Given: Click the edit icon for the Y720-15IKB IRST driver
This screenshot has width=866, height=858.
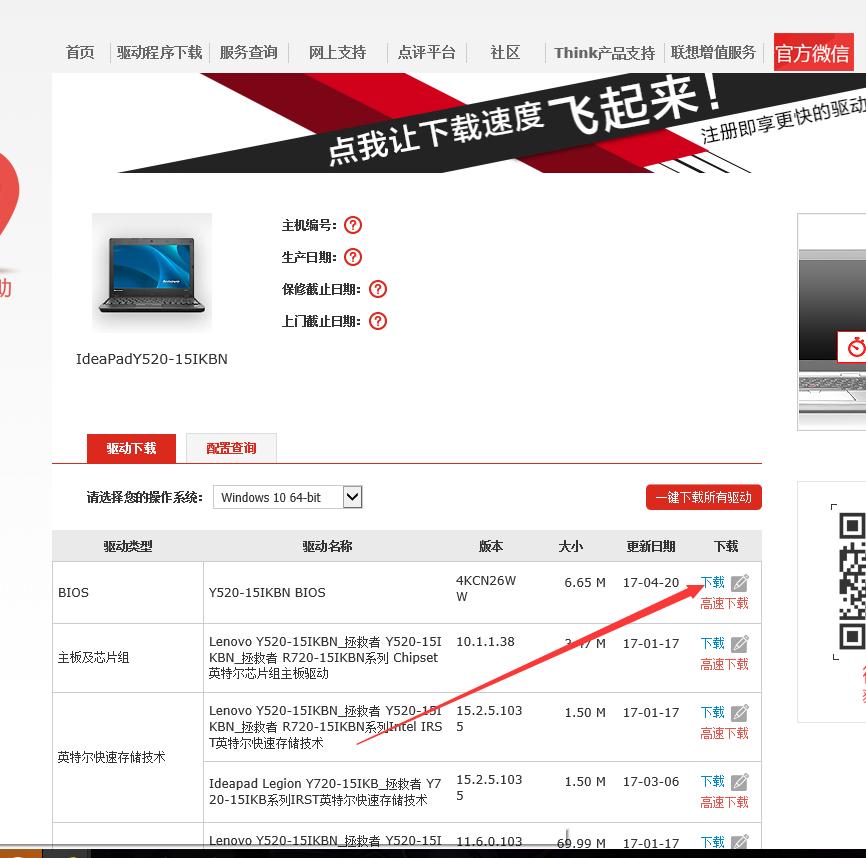Looking at the screenshot, I should [740, 781].
